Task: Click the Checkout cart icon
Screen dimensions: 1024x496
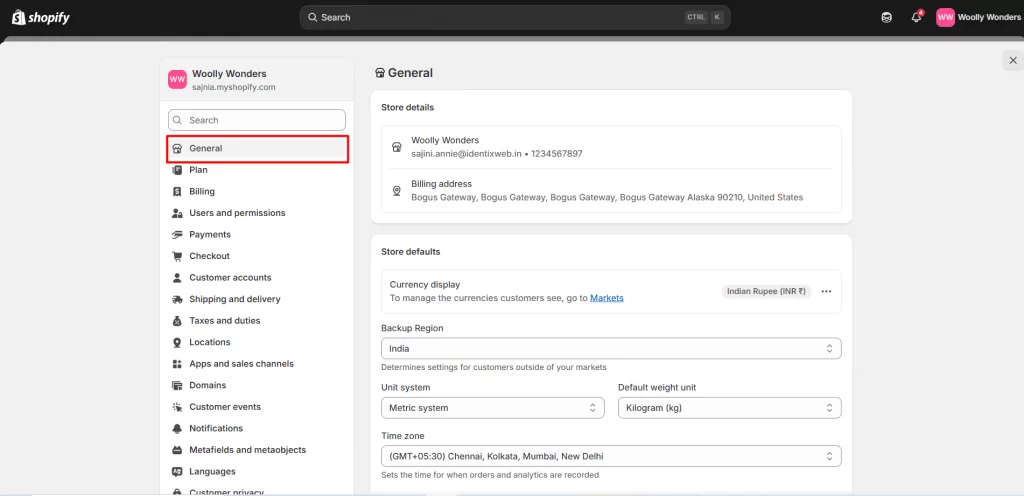Action: [x=177, y=256]
